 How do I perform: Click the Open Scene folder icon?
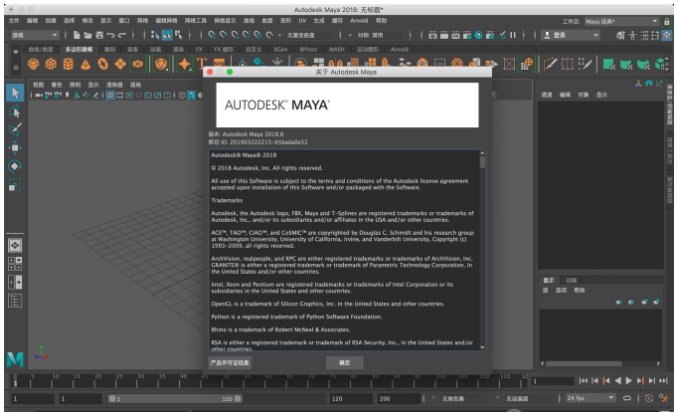pos(88,35)
